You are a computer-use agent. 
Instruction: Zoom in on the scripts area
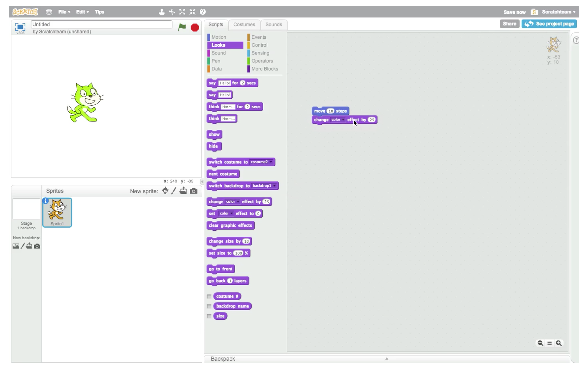pos(559,343)
